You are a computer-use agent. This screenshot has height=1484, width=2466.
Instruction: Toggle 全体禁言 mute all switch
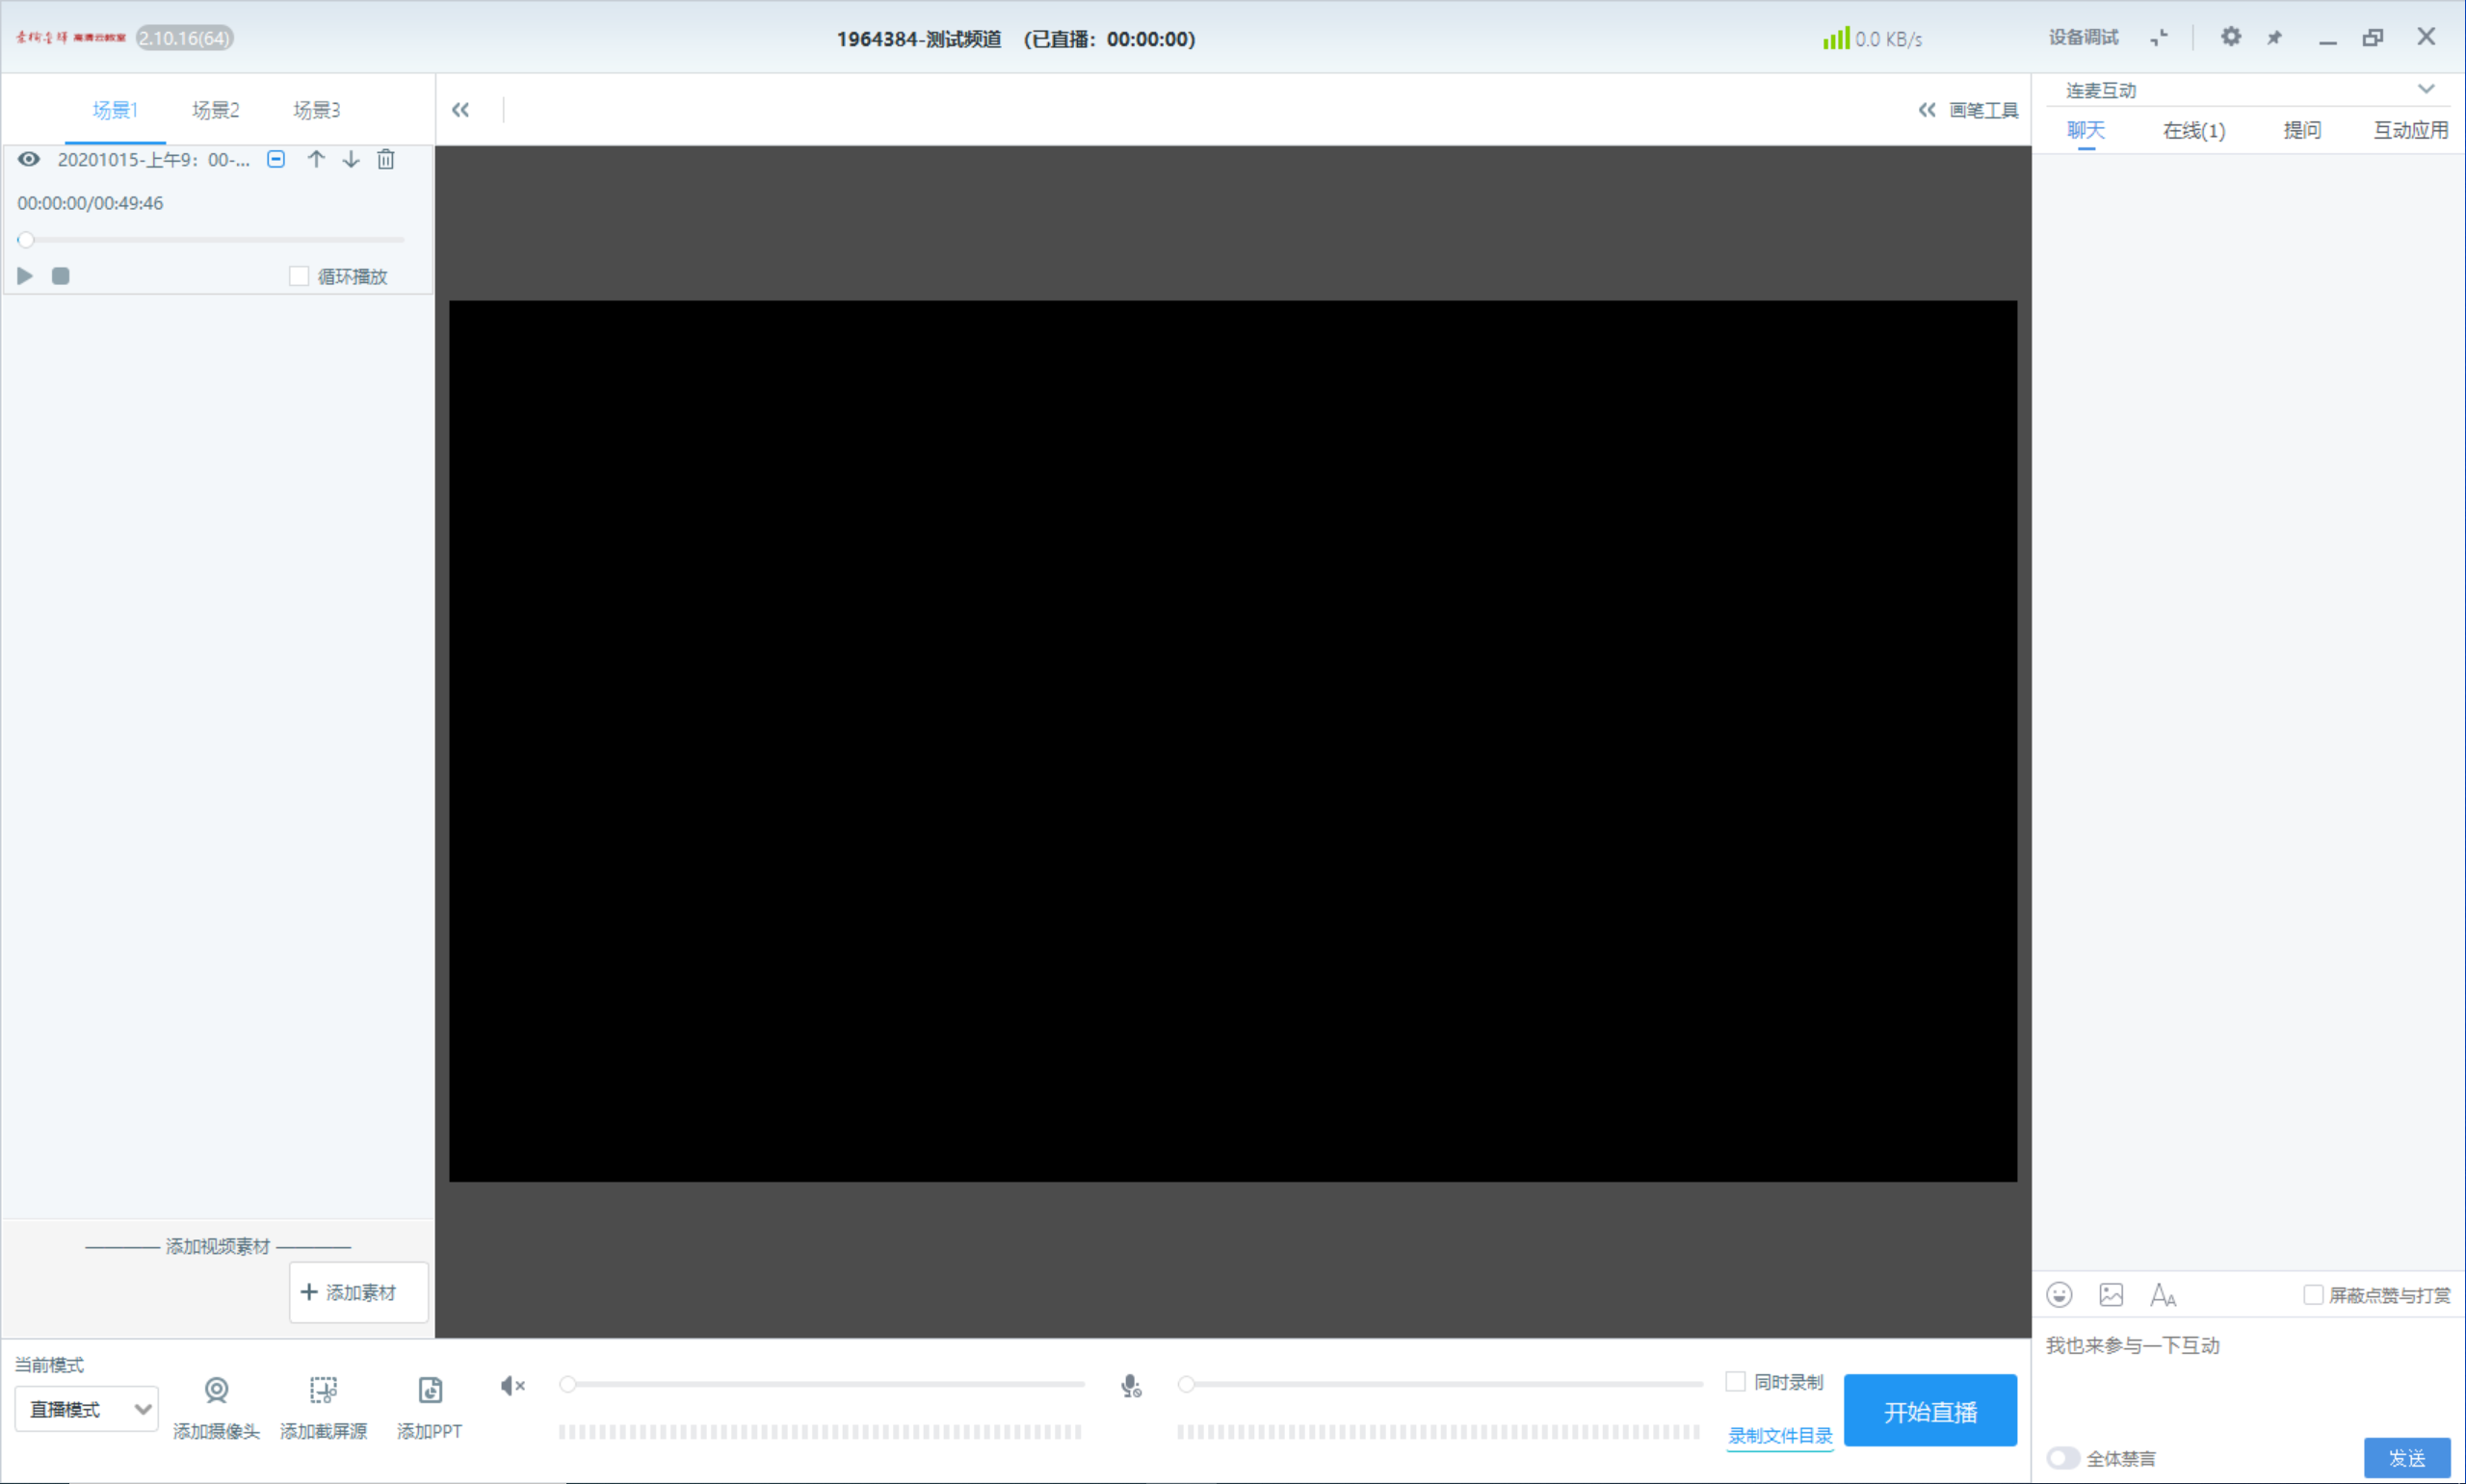click(2062, 1458)
